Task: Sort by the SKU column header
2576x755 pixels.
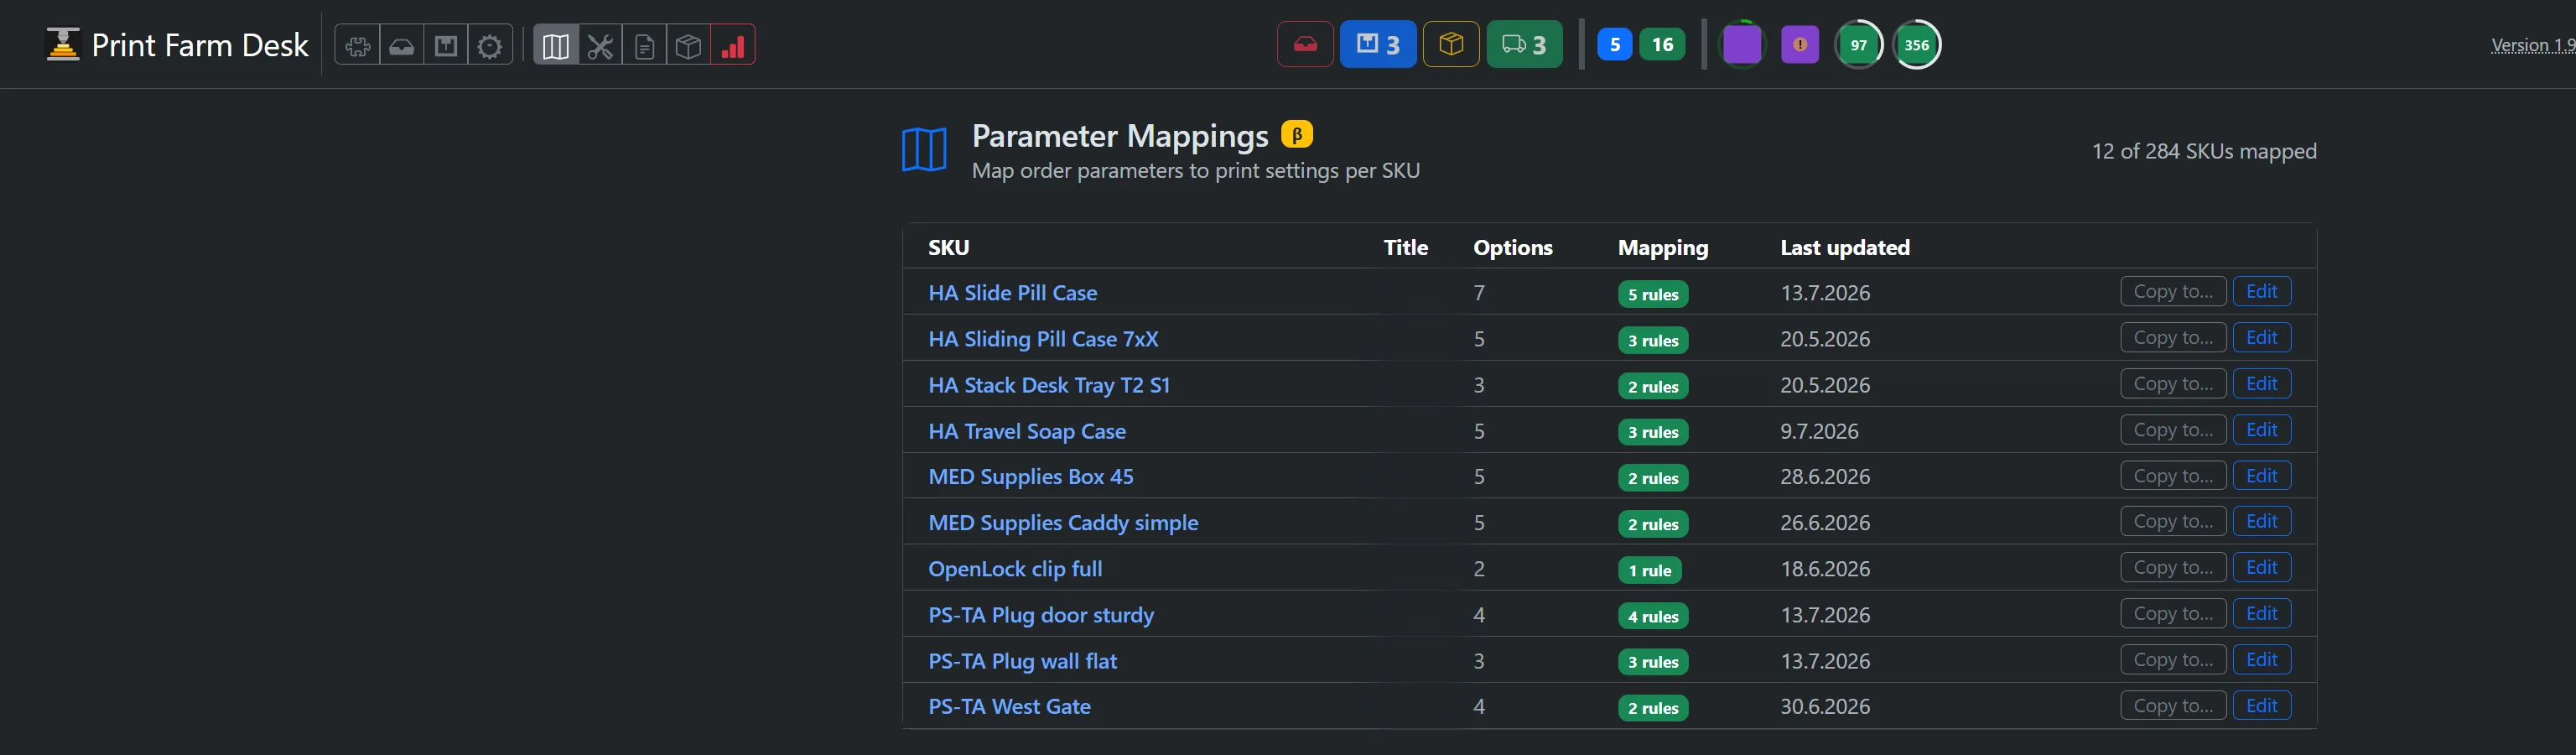Action: click(948, 247)
